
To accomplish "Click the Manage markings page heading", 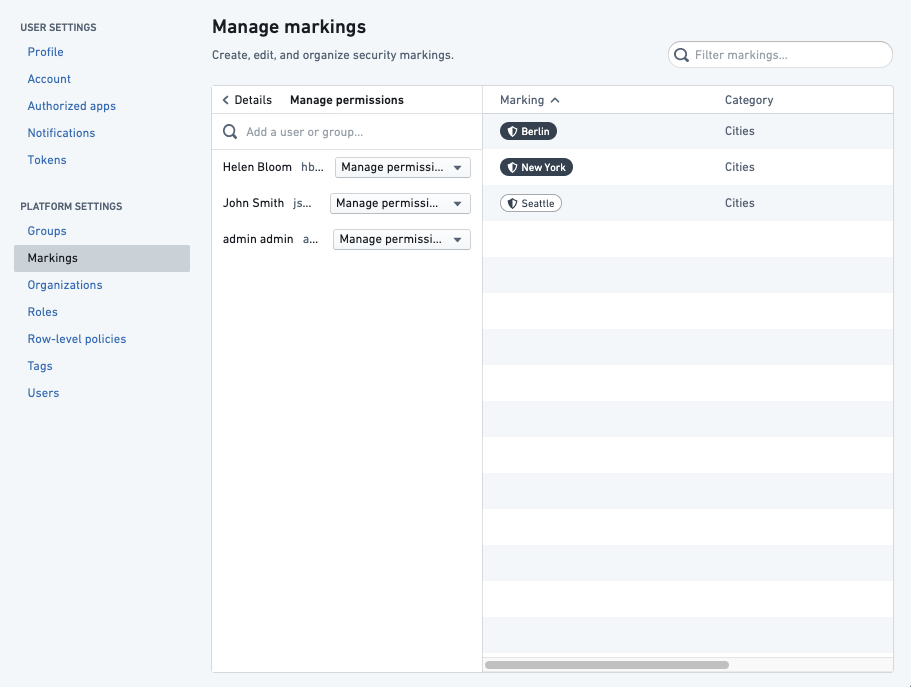I will click(x=289, y=27).
